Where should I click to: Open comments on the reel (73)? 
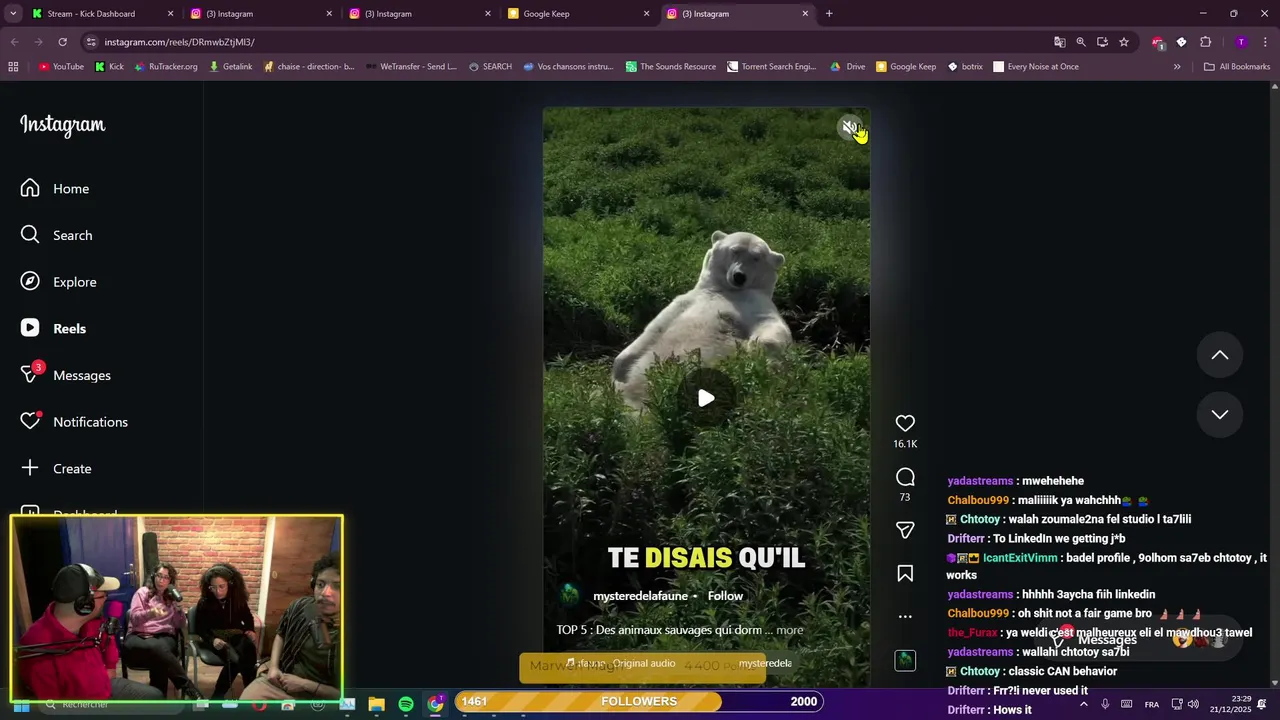pyautogui.click(x=905, y=477)
